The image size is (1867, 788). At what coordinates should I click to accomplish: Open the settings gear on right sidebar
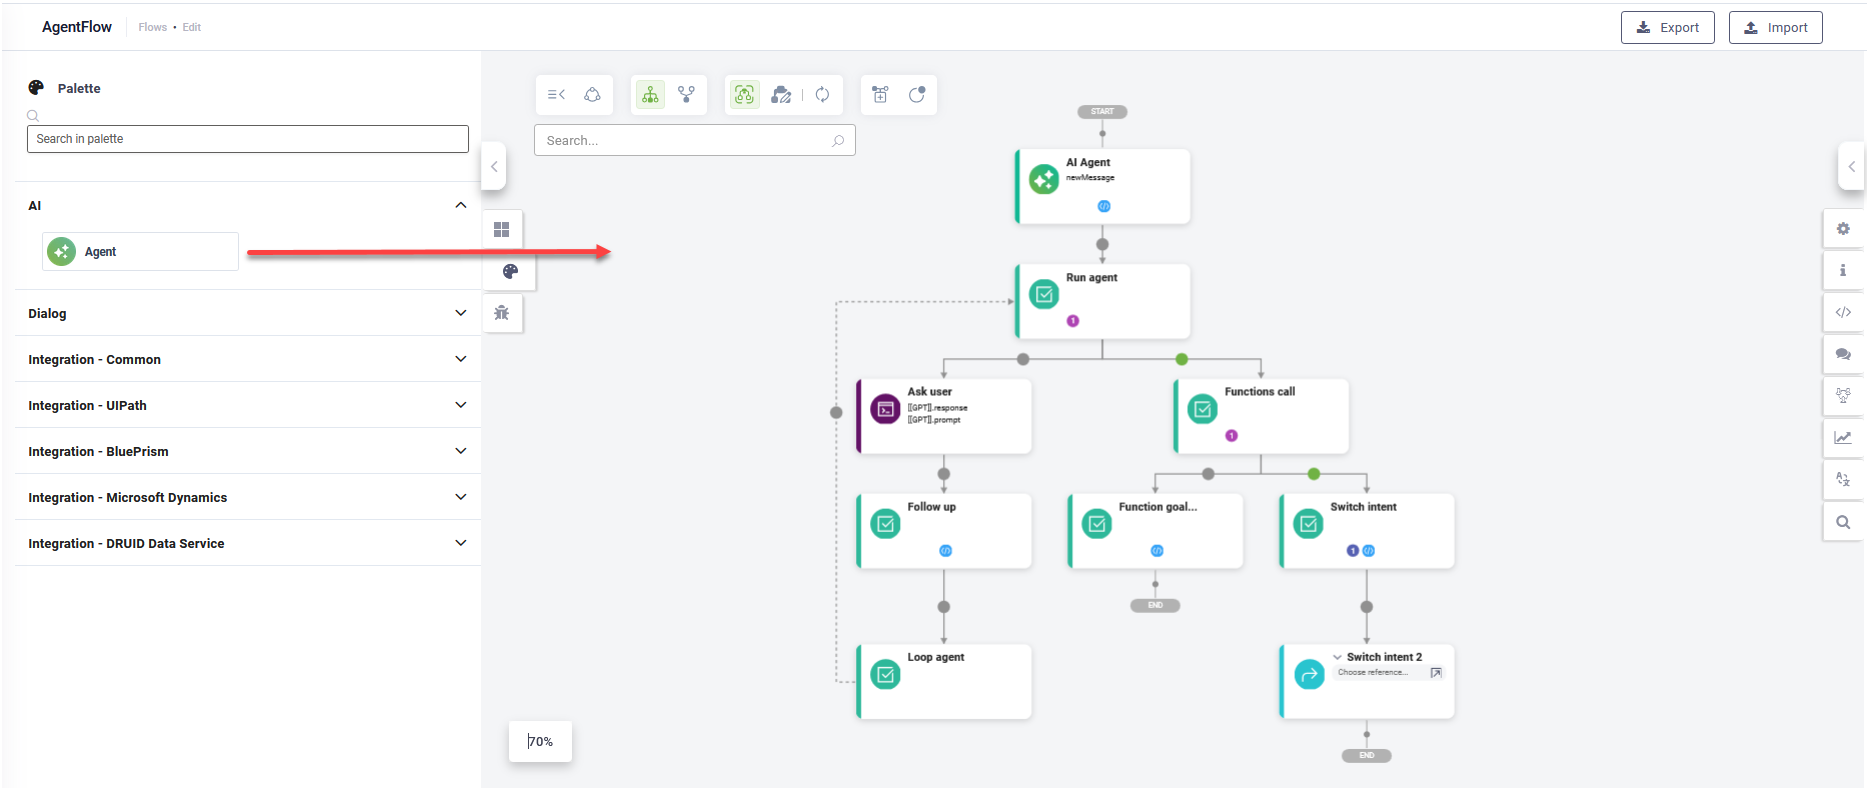[x=1843, y=229]
